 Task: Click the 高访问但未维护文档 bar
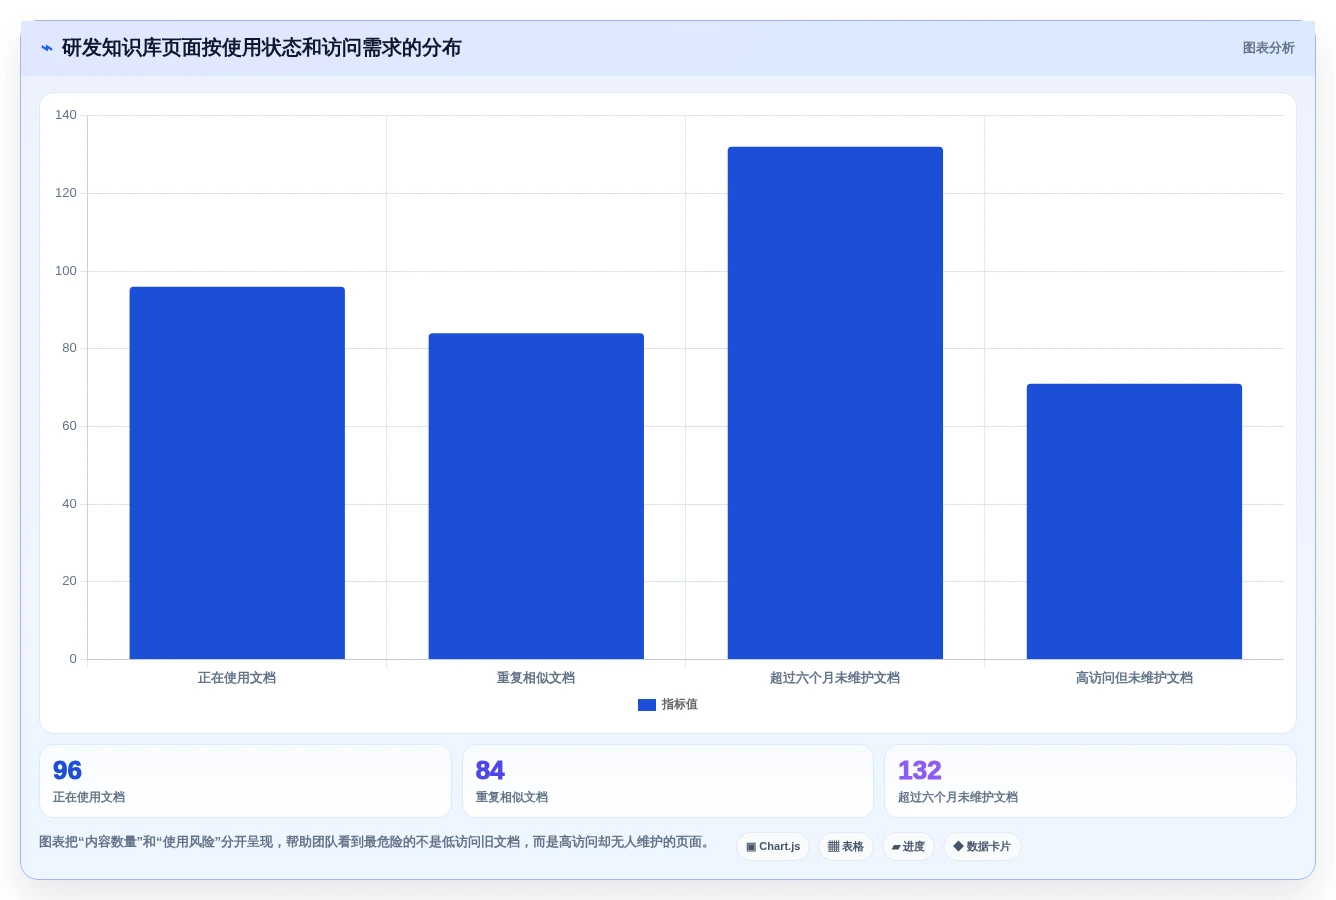coord(1134,521)
